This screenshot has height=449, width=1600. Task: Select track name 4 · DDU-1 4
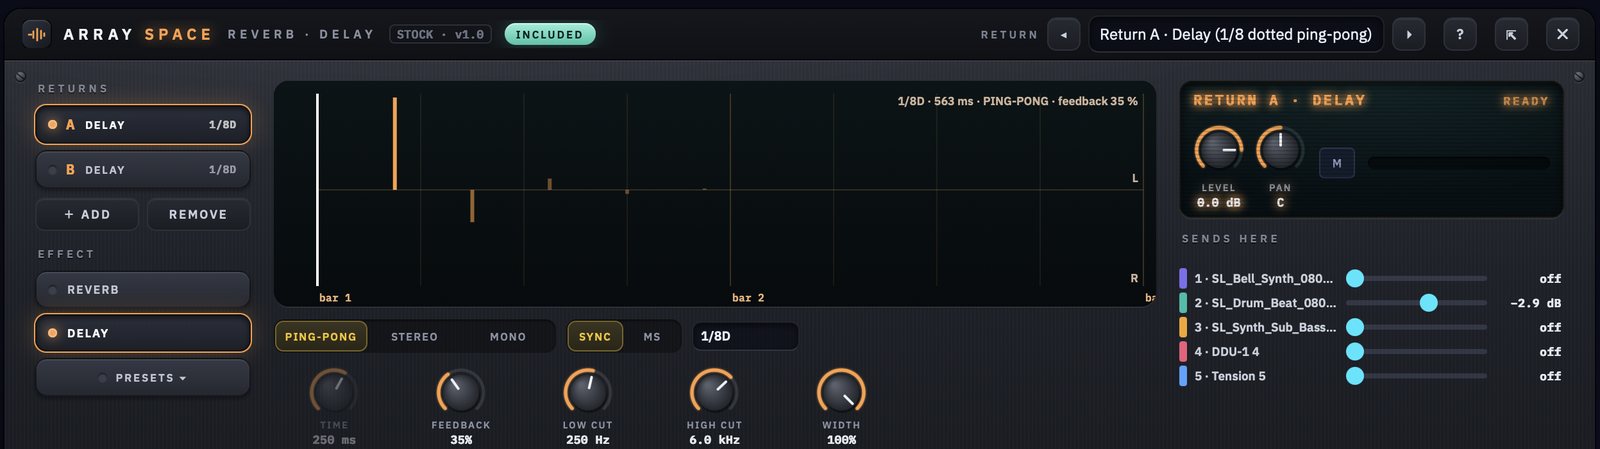coord(1227,352)
